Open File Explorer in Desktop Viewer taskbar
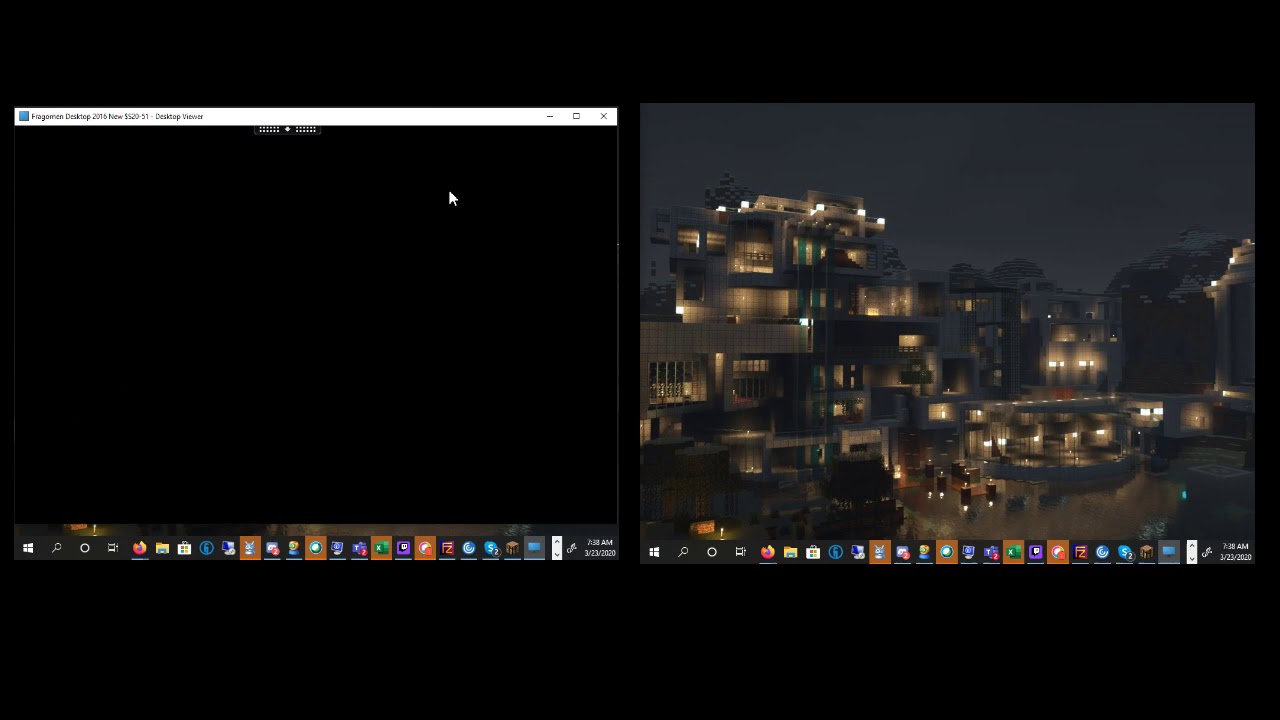This screenshot has height=720, width=1280. click(x=162, y=548)
